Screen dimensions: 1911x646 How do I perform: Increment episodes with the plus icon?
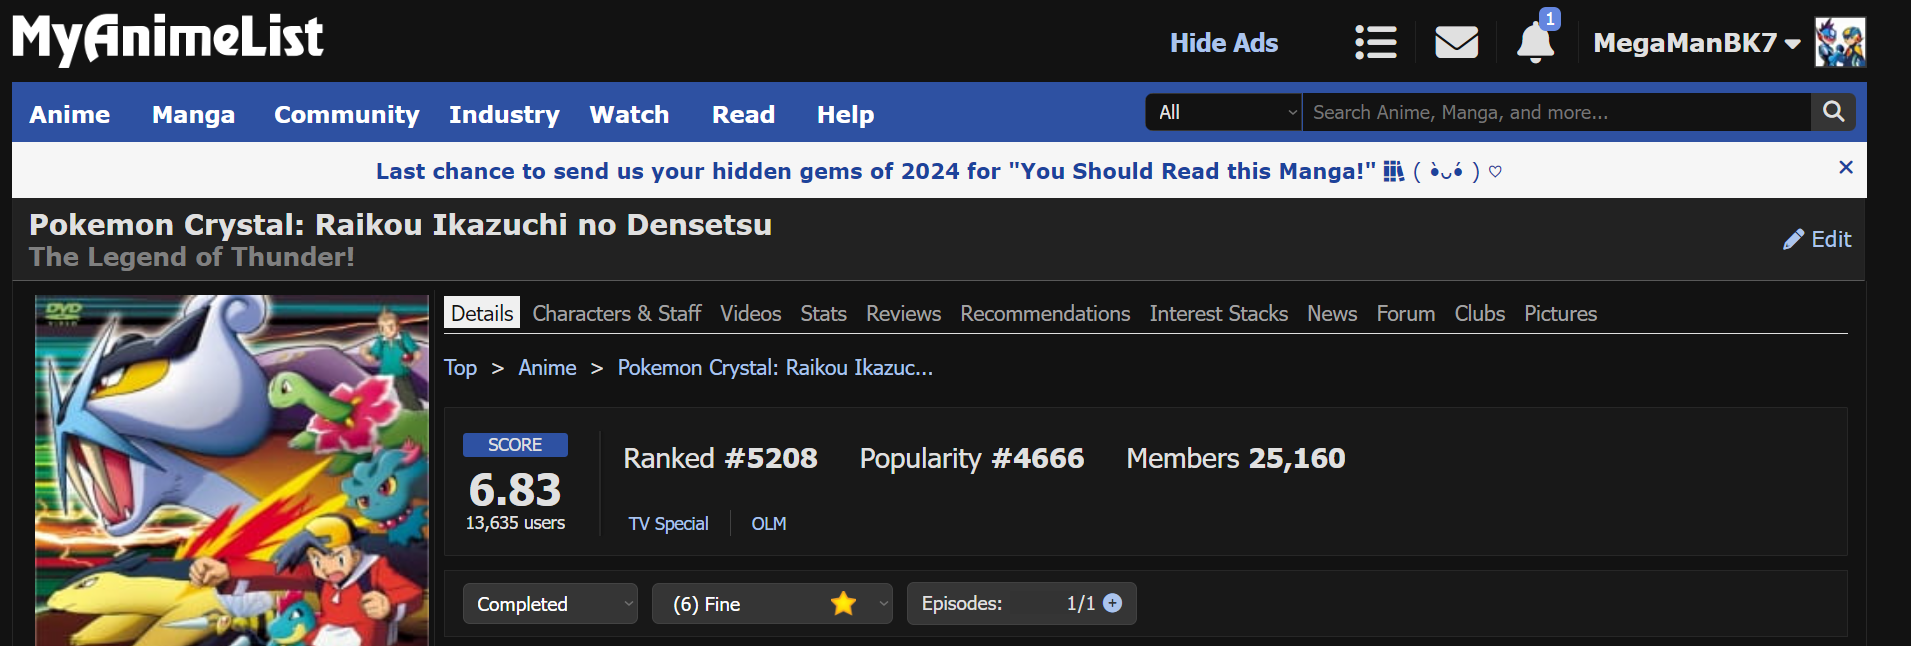tap(1112, 603)
